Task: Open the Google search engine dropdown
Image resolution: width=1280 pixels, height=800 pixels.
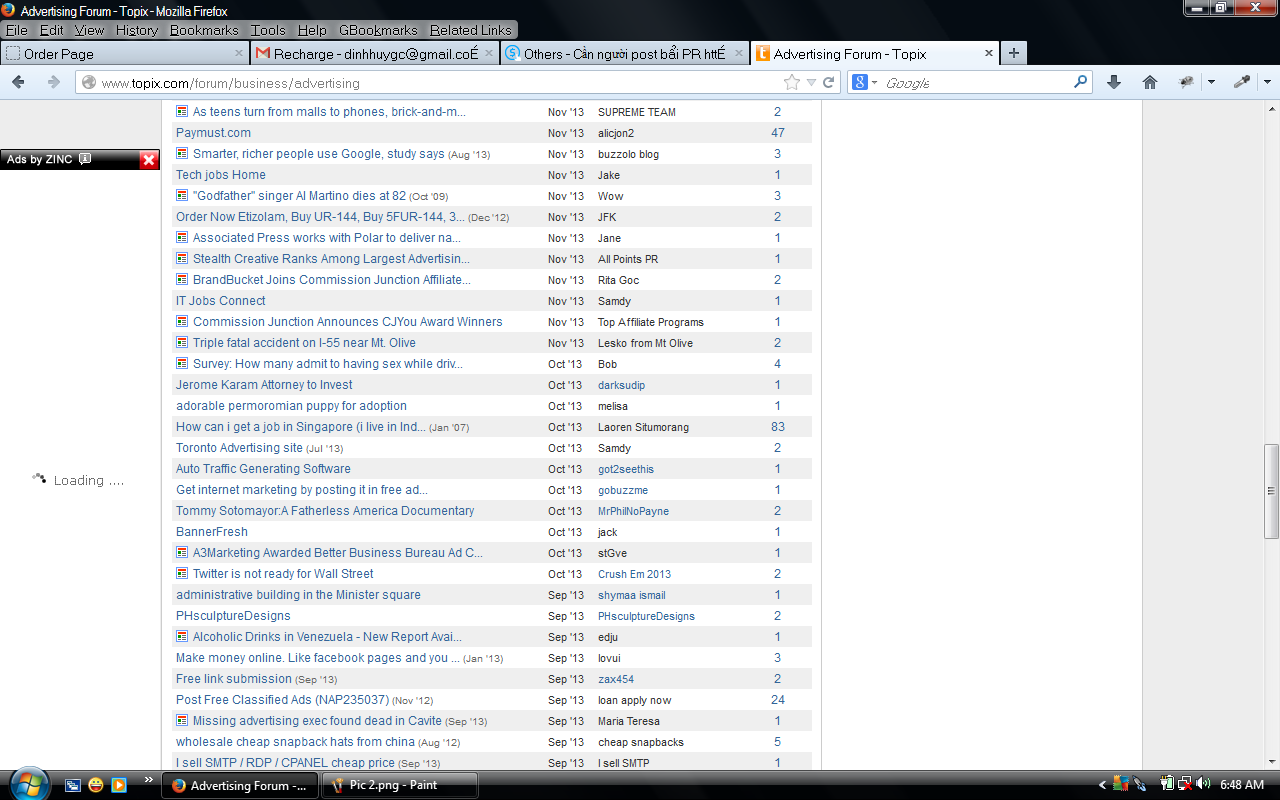Action: pos(874,83)
